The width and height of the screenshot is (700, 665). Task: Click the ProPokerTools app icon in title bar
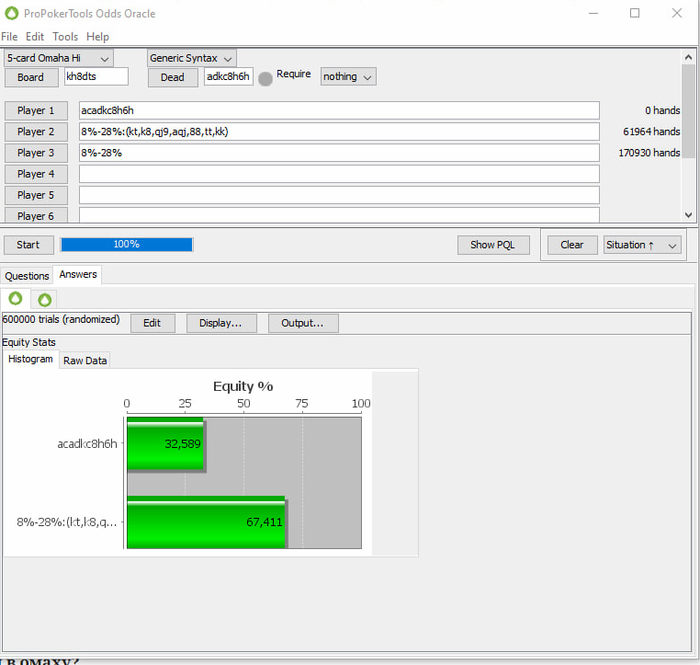12,13
